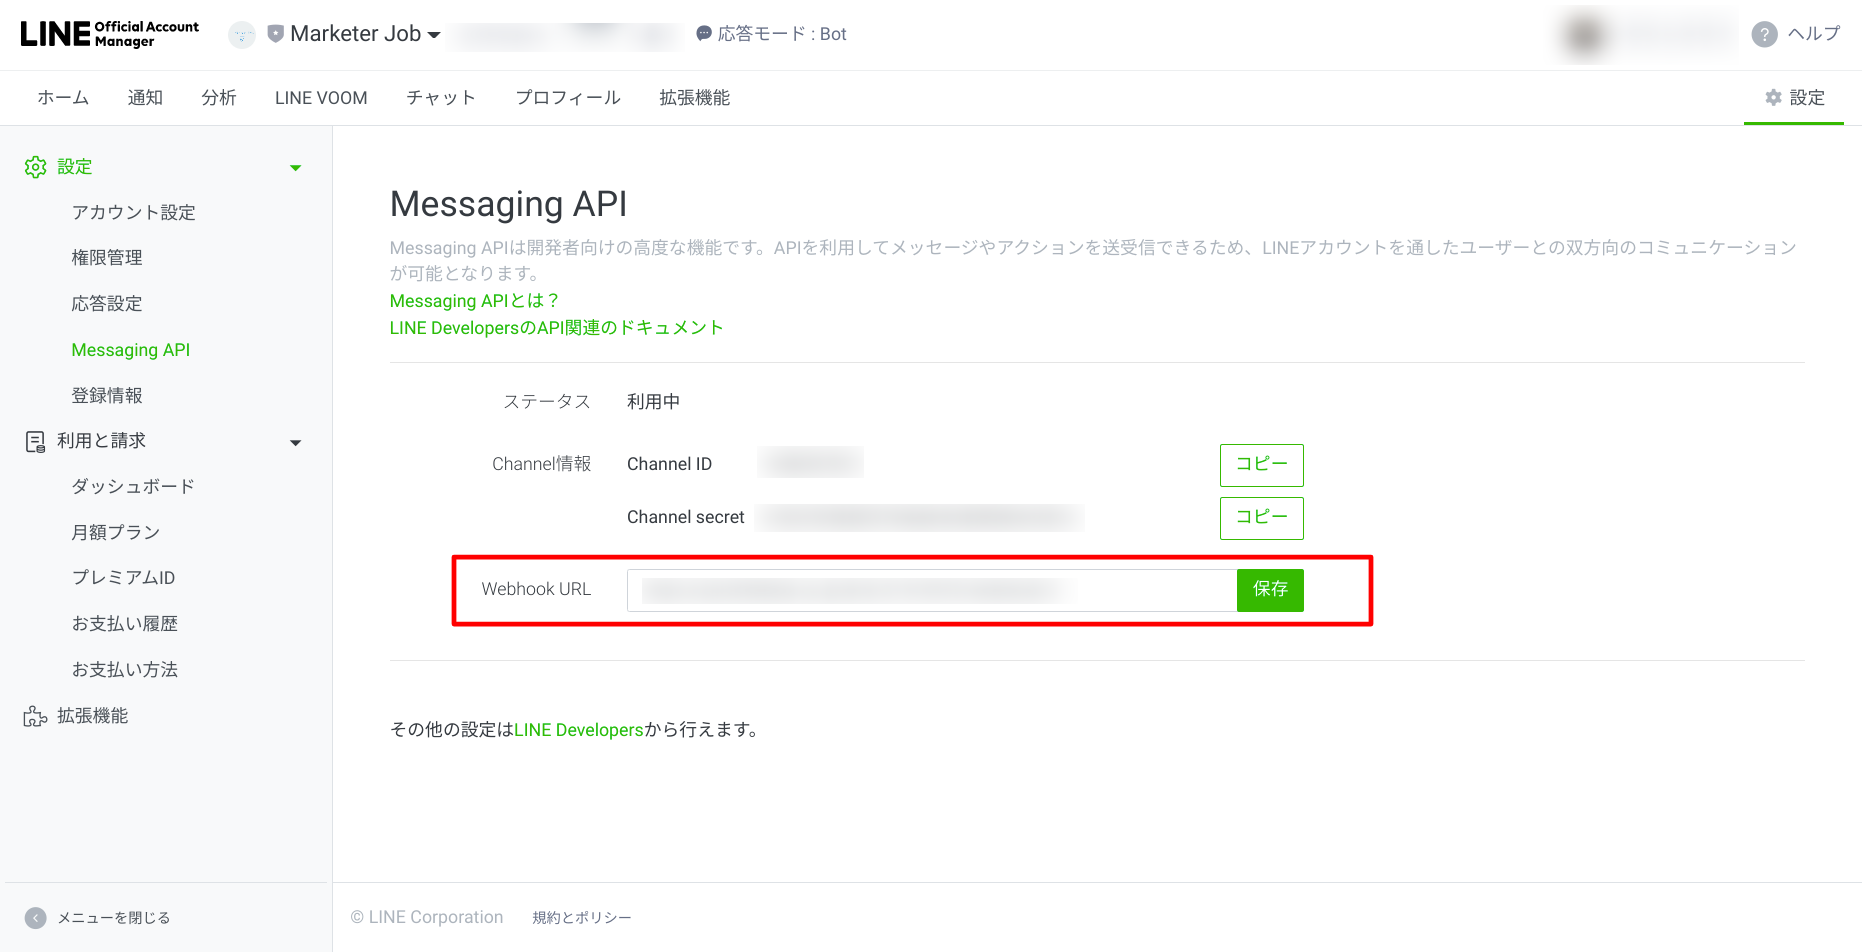Click the LINE Official Account Manager logo
This screenshot has height=952, width=1862.
[110, 34]
